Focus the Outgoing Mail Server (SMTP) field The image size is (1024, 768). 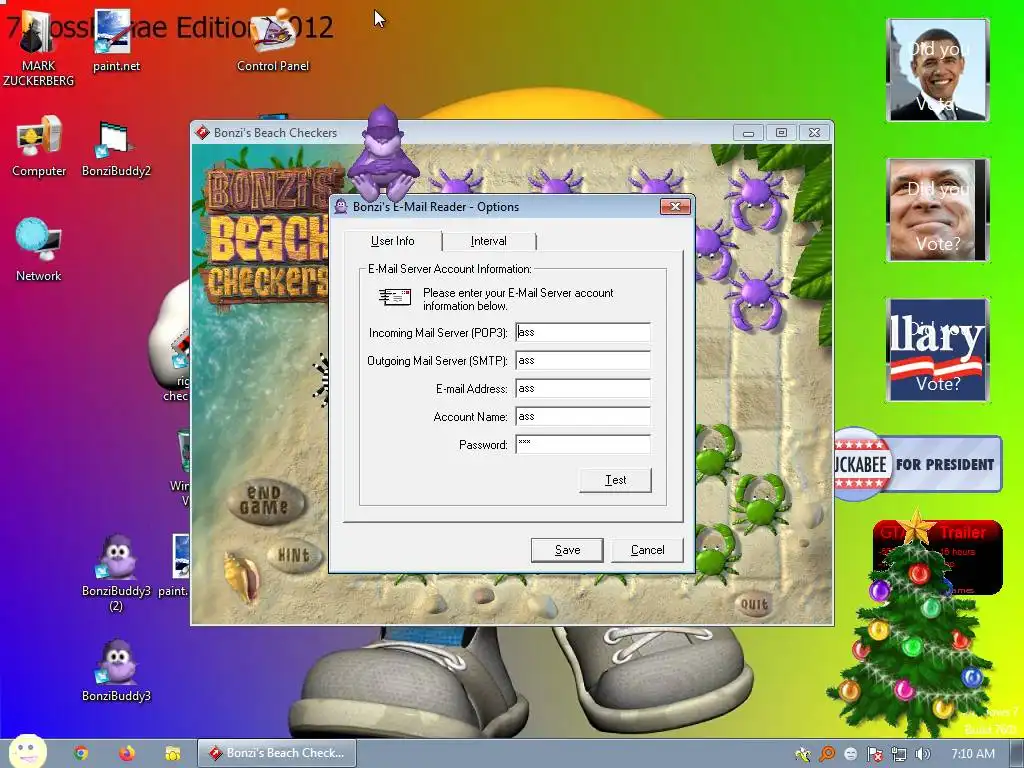point(583,360)
